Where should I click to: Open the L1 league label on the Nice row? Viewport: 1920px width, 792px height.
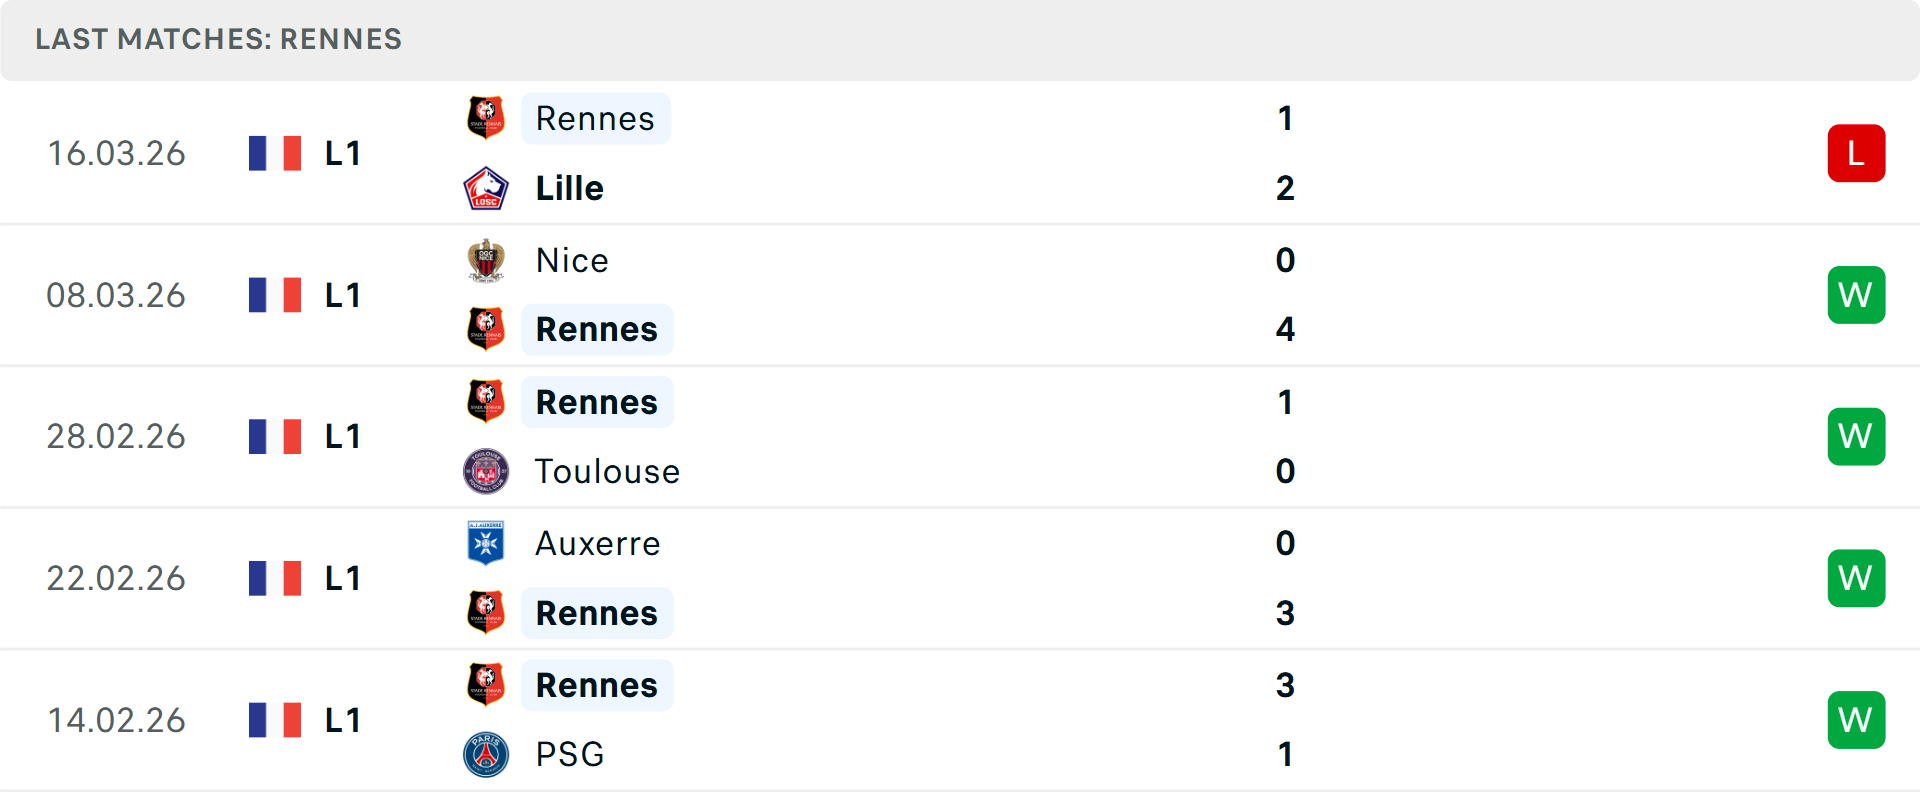[342, 294]
